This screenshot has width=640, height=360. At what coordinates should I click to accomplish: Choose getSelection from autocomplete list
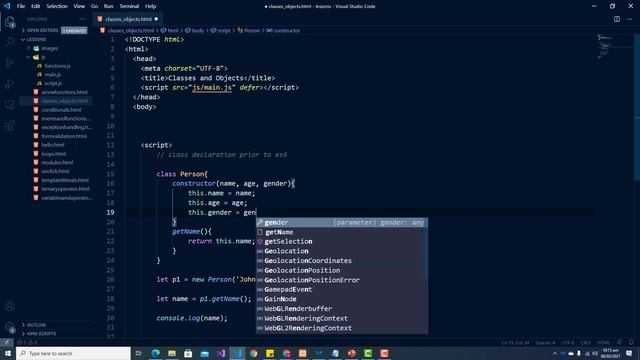coord(342,242)
